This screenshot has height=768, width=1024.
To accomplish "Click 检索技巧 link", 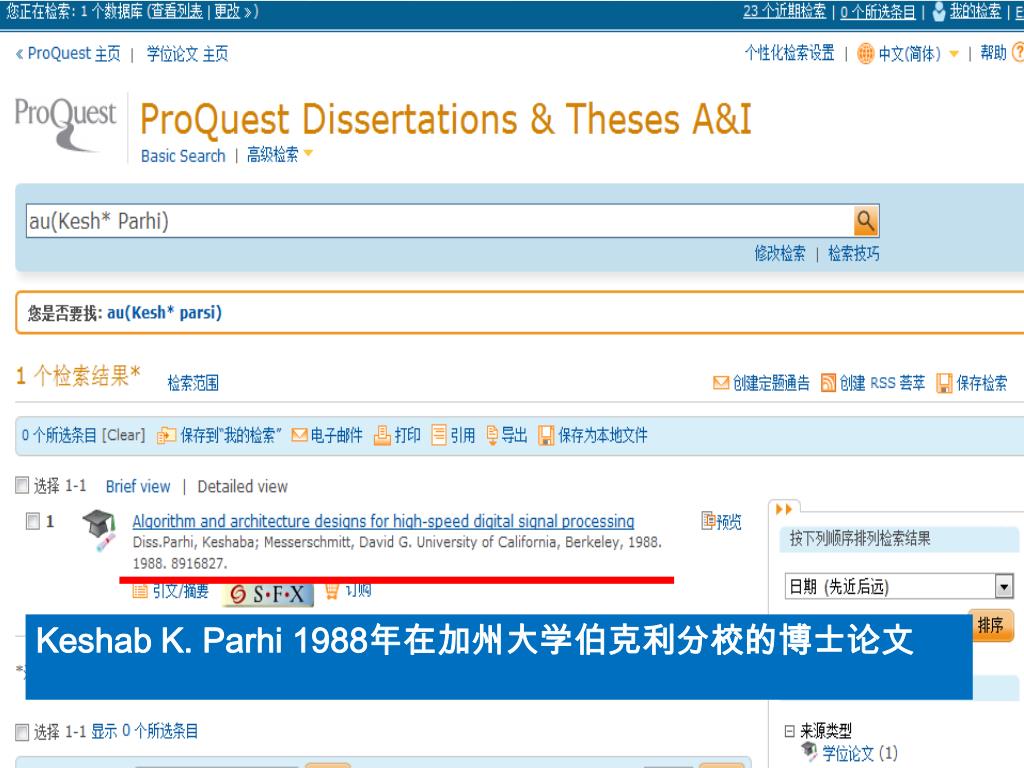I will [x=854, y=253].
